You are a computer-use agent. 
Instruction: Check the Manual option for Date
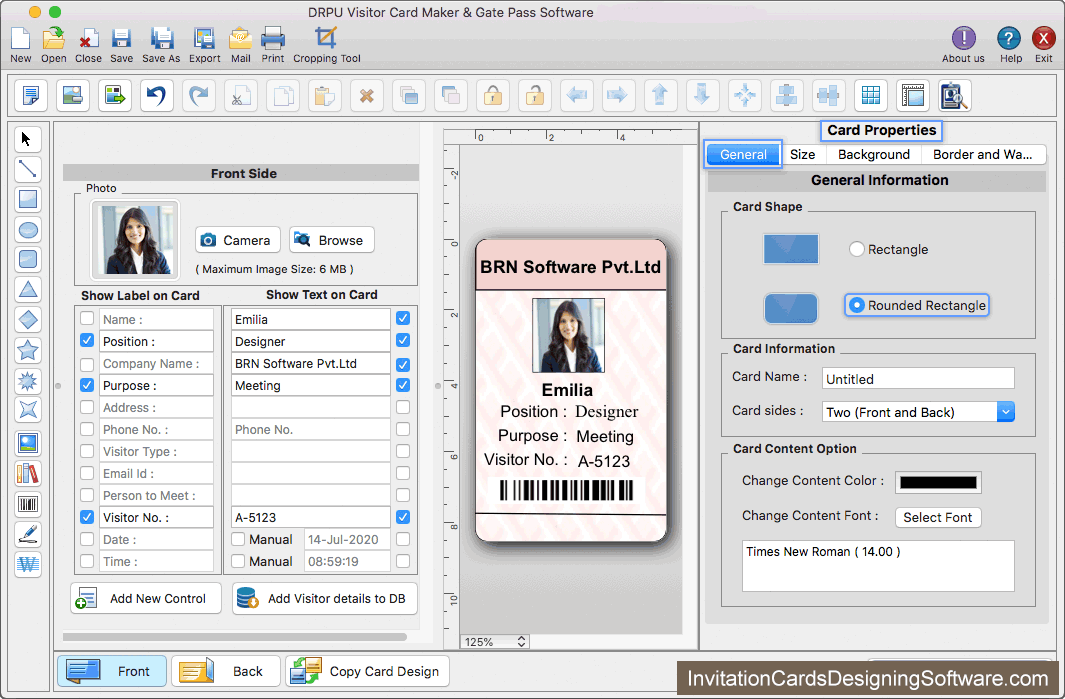238,539
